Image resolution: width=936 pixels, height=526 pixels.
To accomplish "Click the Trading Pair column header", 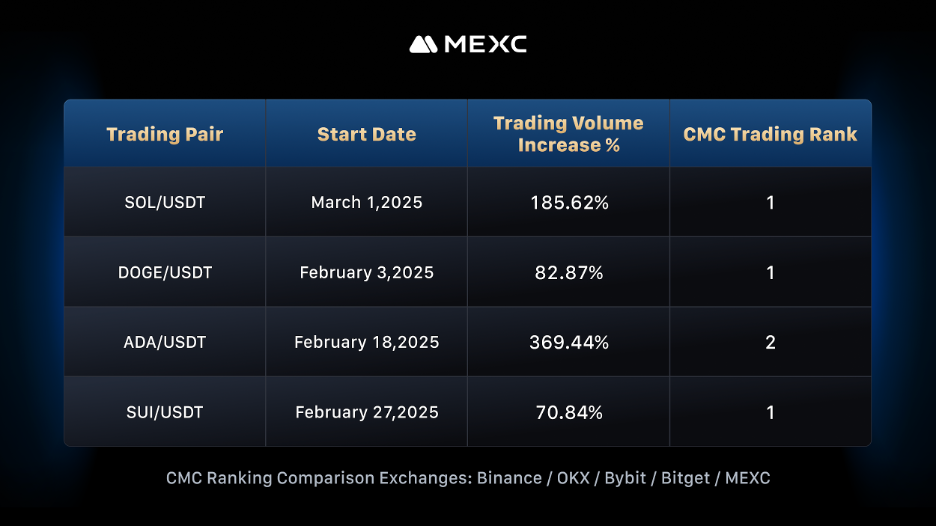I will [165, 134].
